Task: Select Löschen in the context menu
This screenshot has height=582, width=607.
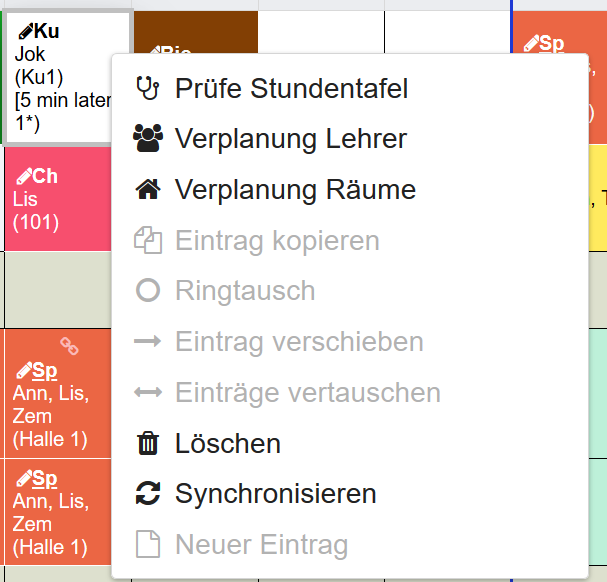Action: click(x=228, y=443)
